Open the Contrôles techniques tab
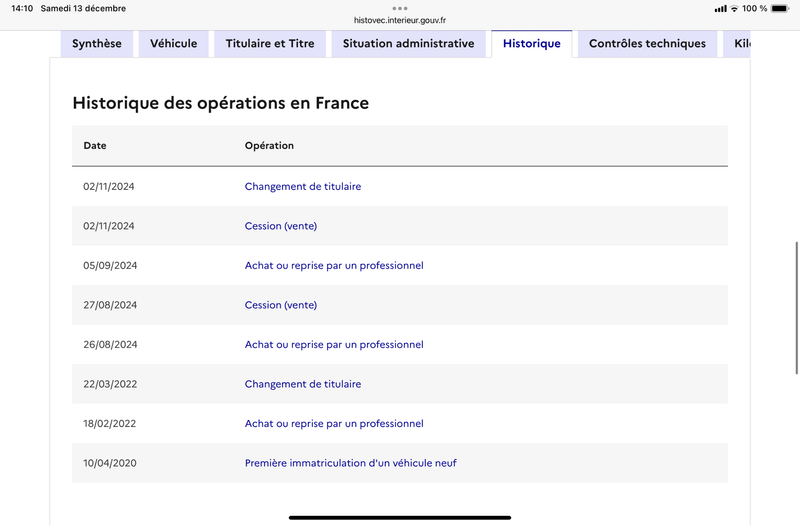Viewport: 800px width, 525px height. click(647, 44)
